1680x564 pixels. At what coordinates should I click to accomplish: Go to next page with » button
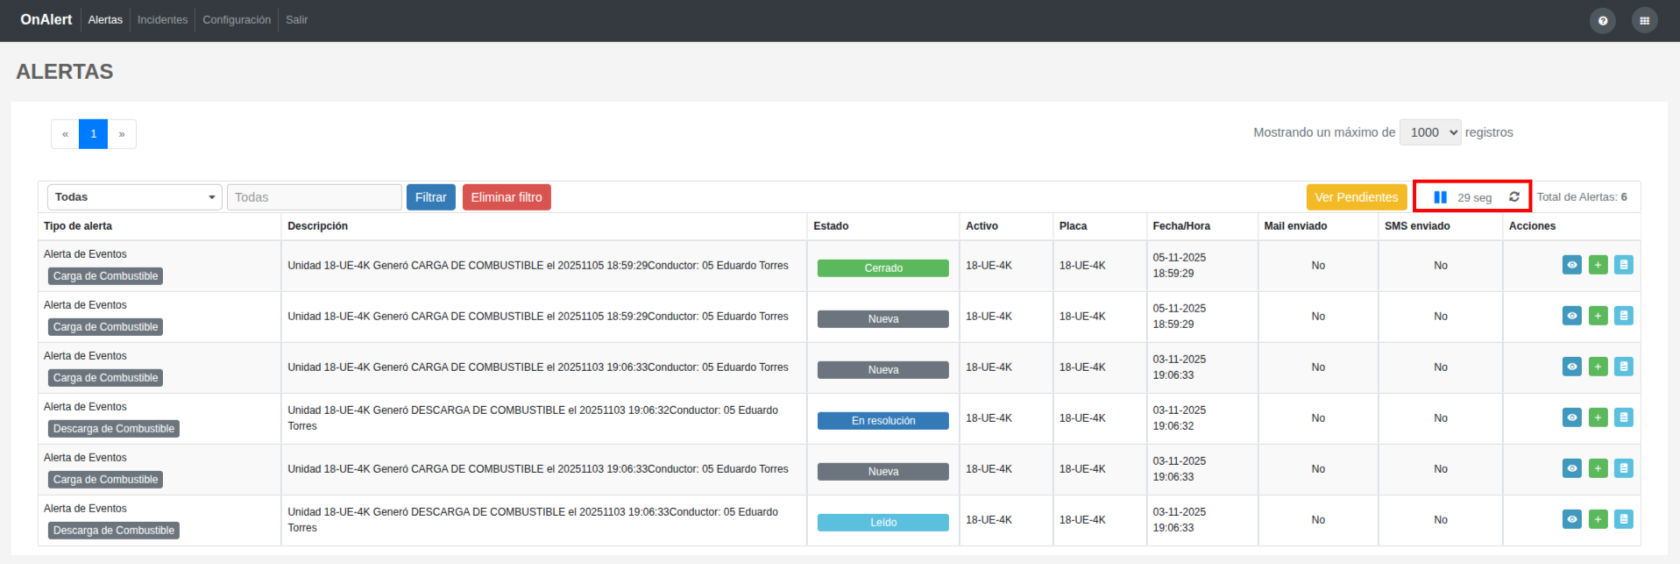click(x=122, y=134)
